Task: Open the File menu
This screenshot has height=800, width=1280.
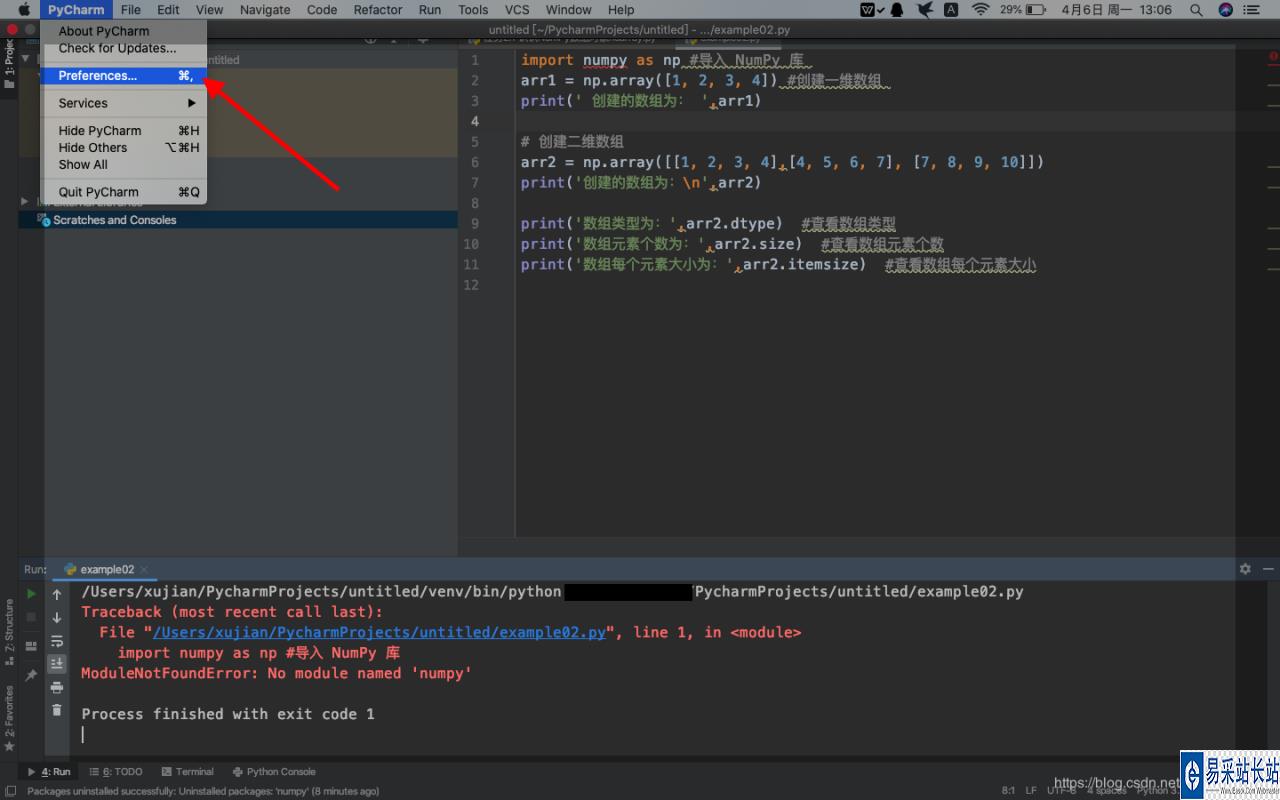Action: (131, 10)
